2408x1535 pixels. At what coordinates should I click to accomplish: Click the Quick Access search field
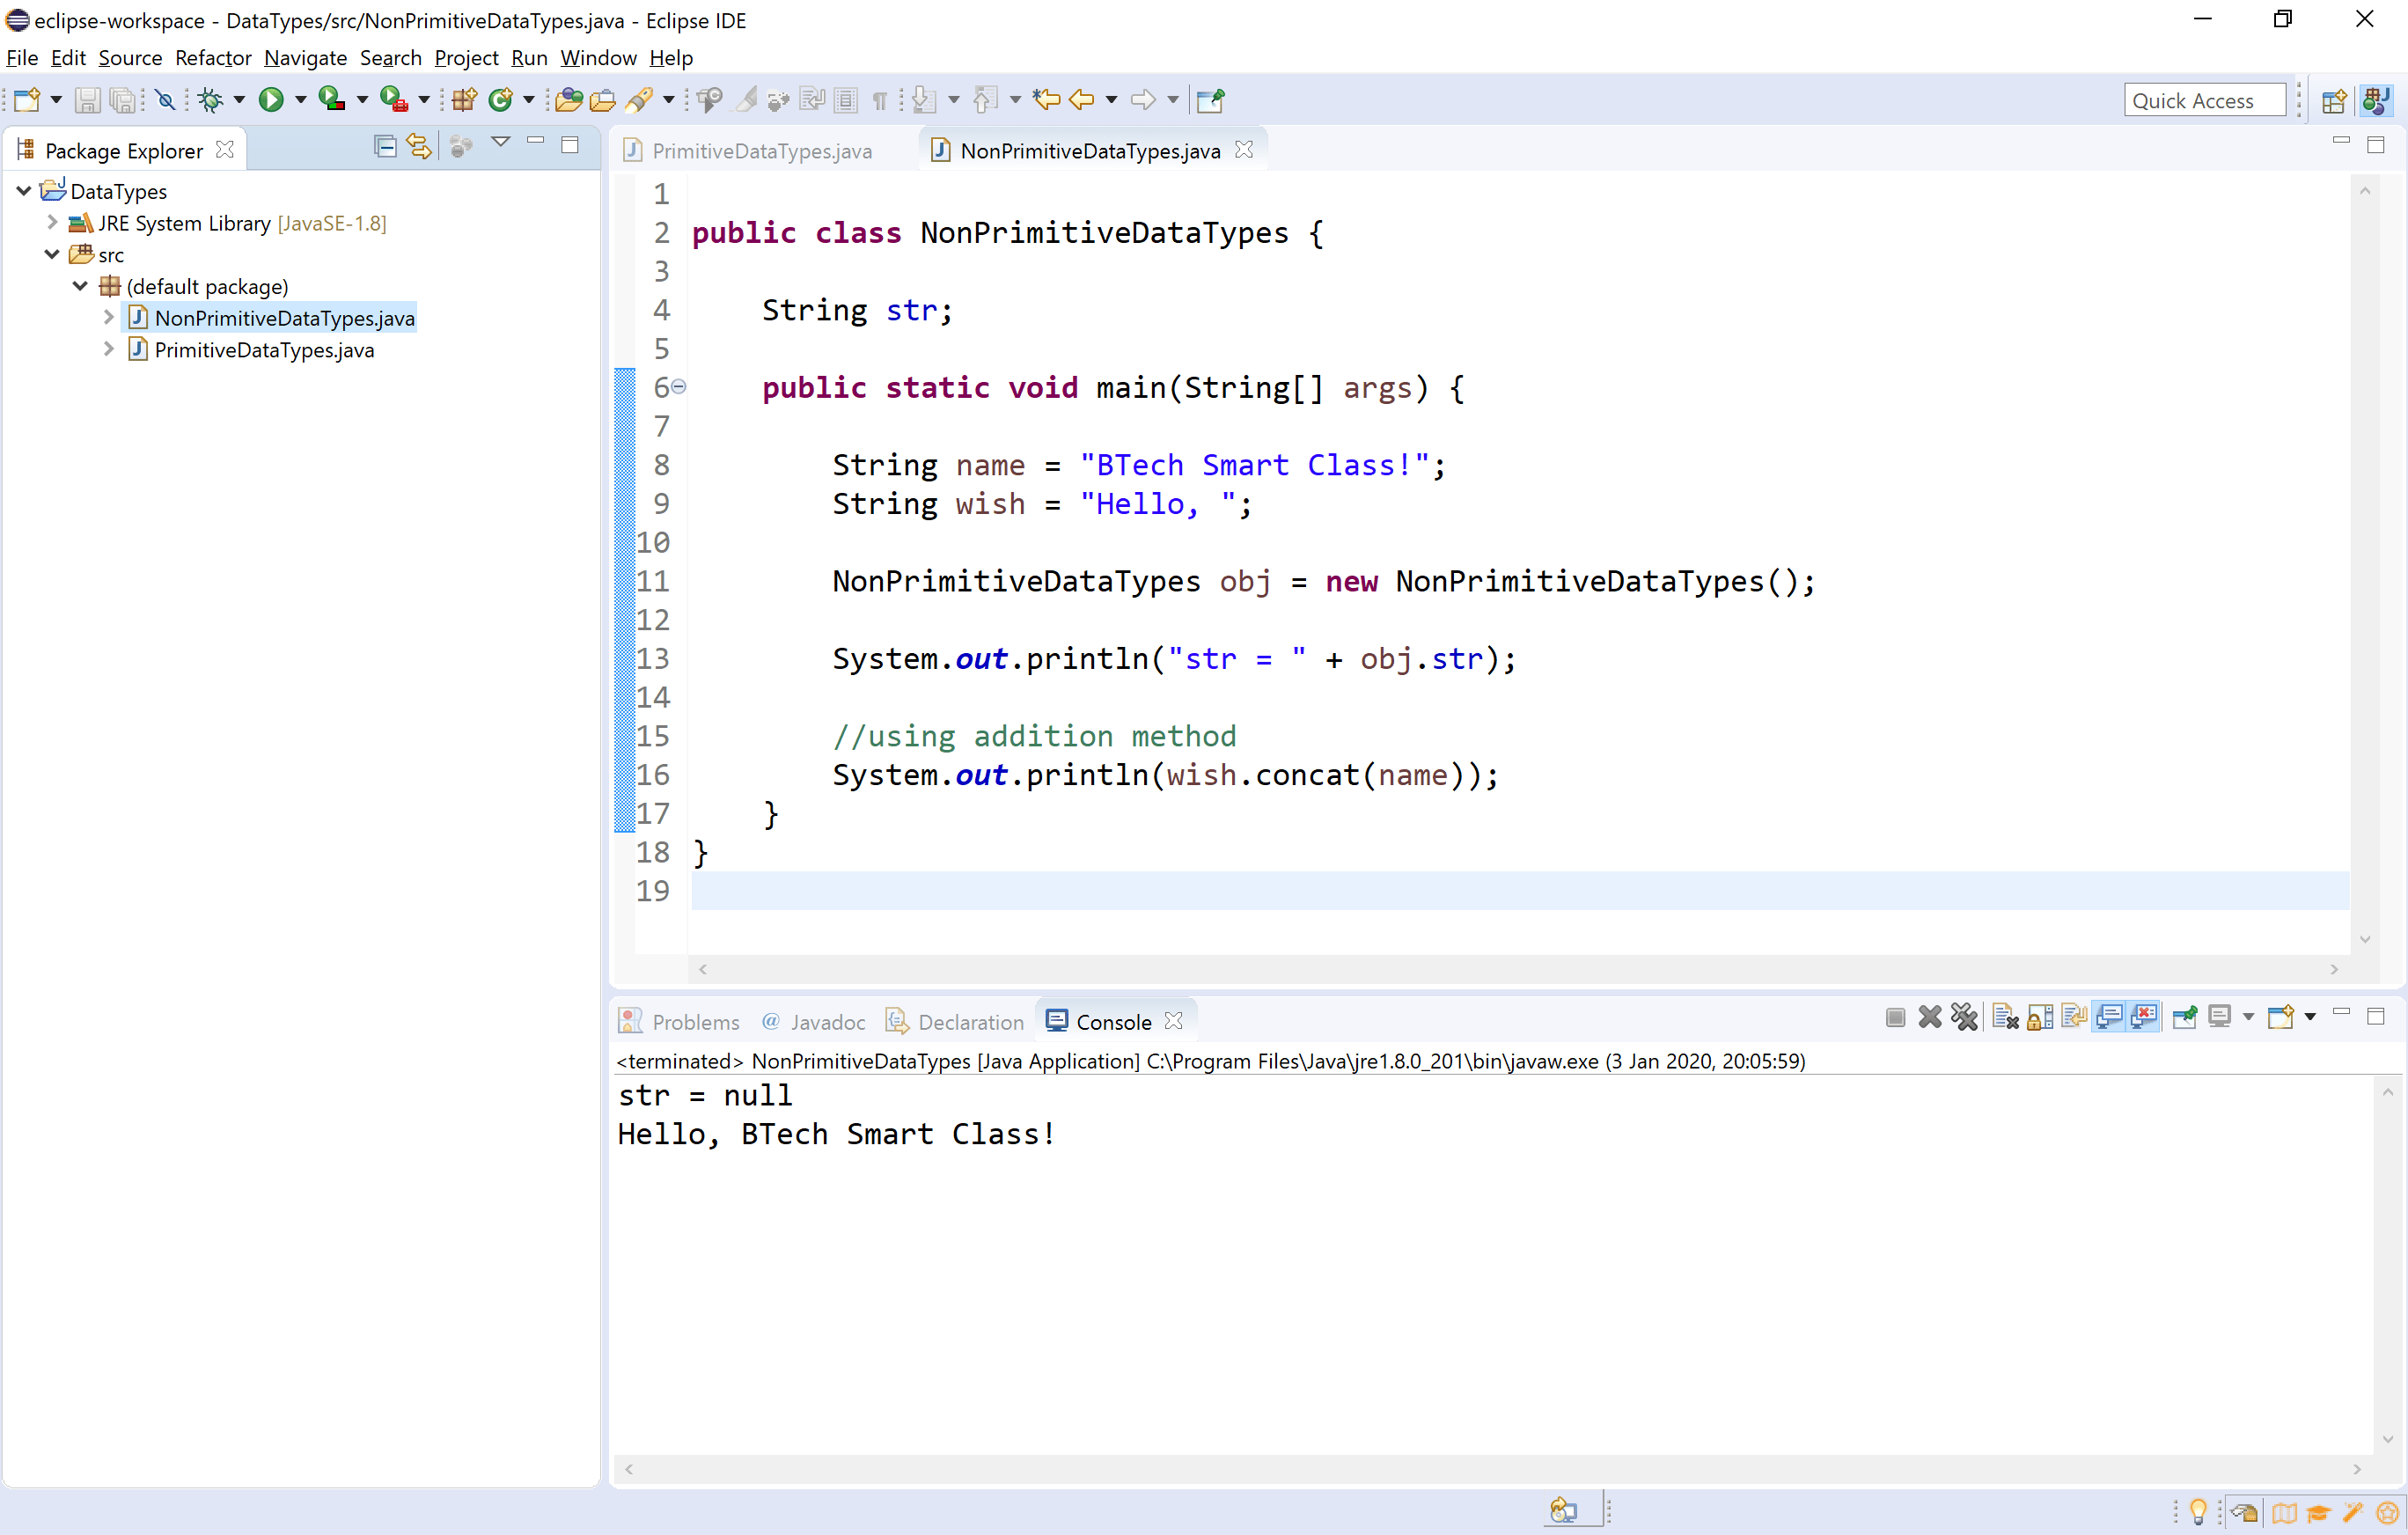(x=2203, y=100)
